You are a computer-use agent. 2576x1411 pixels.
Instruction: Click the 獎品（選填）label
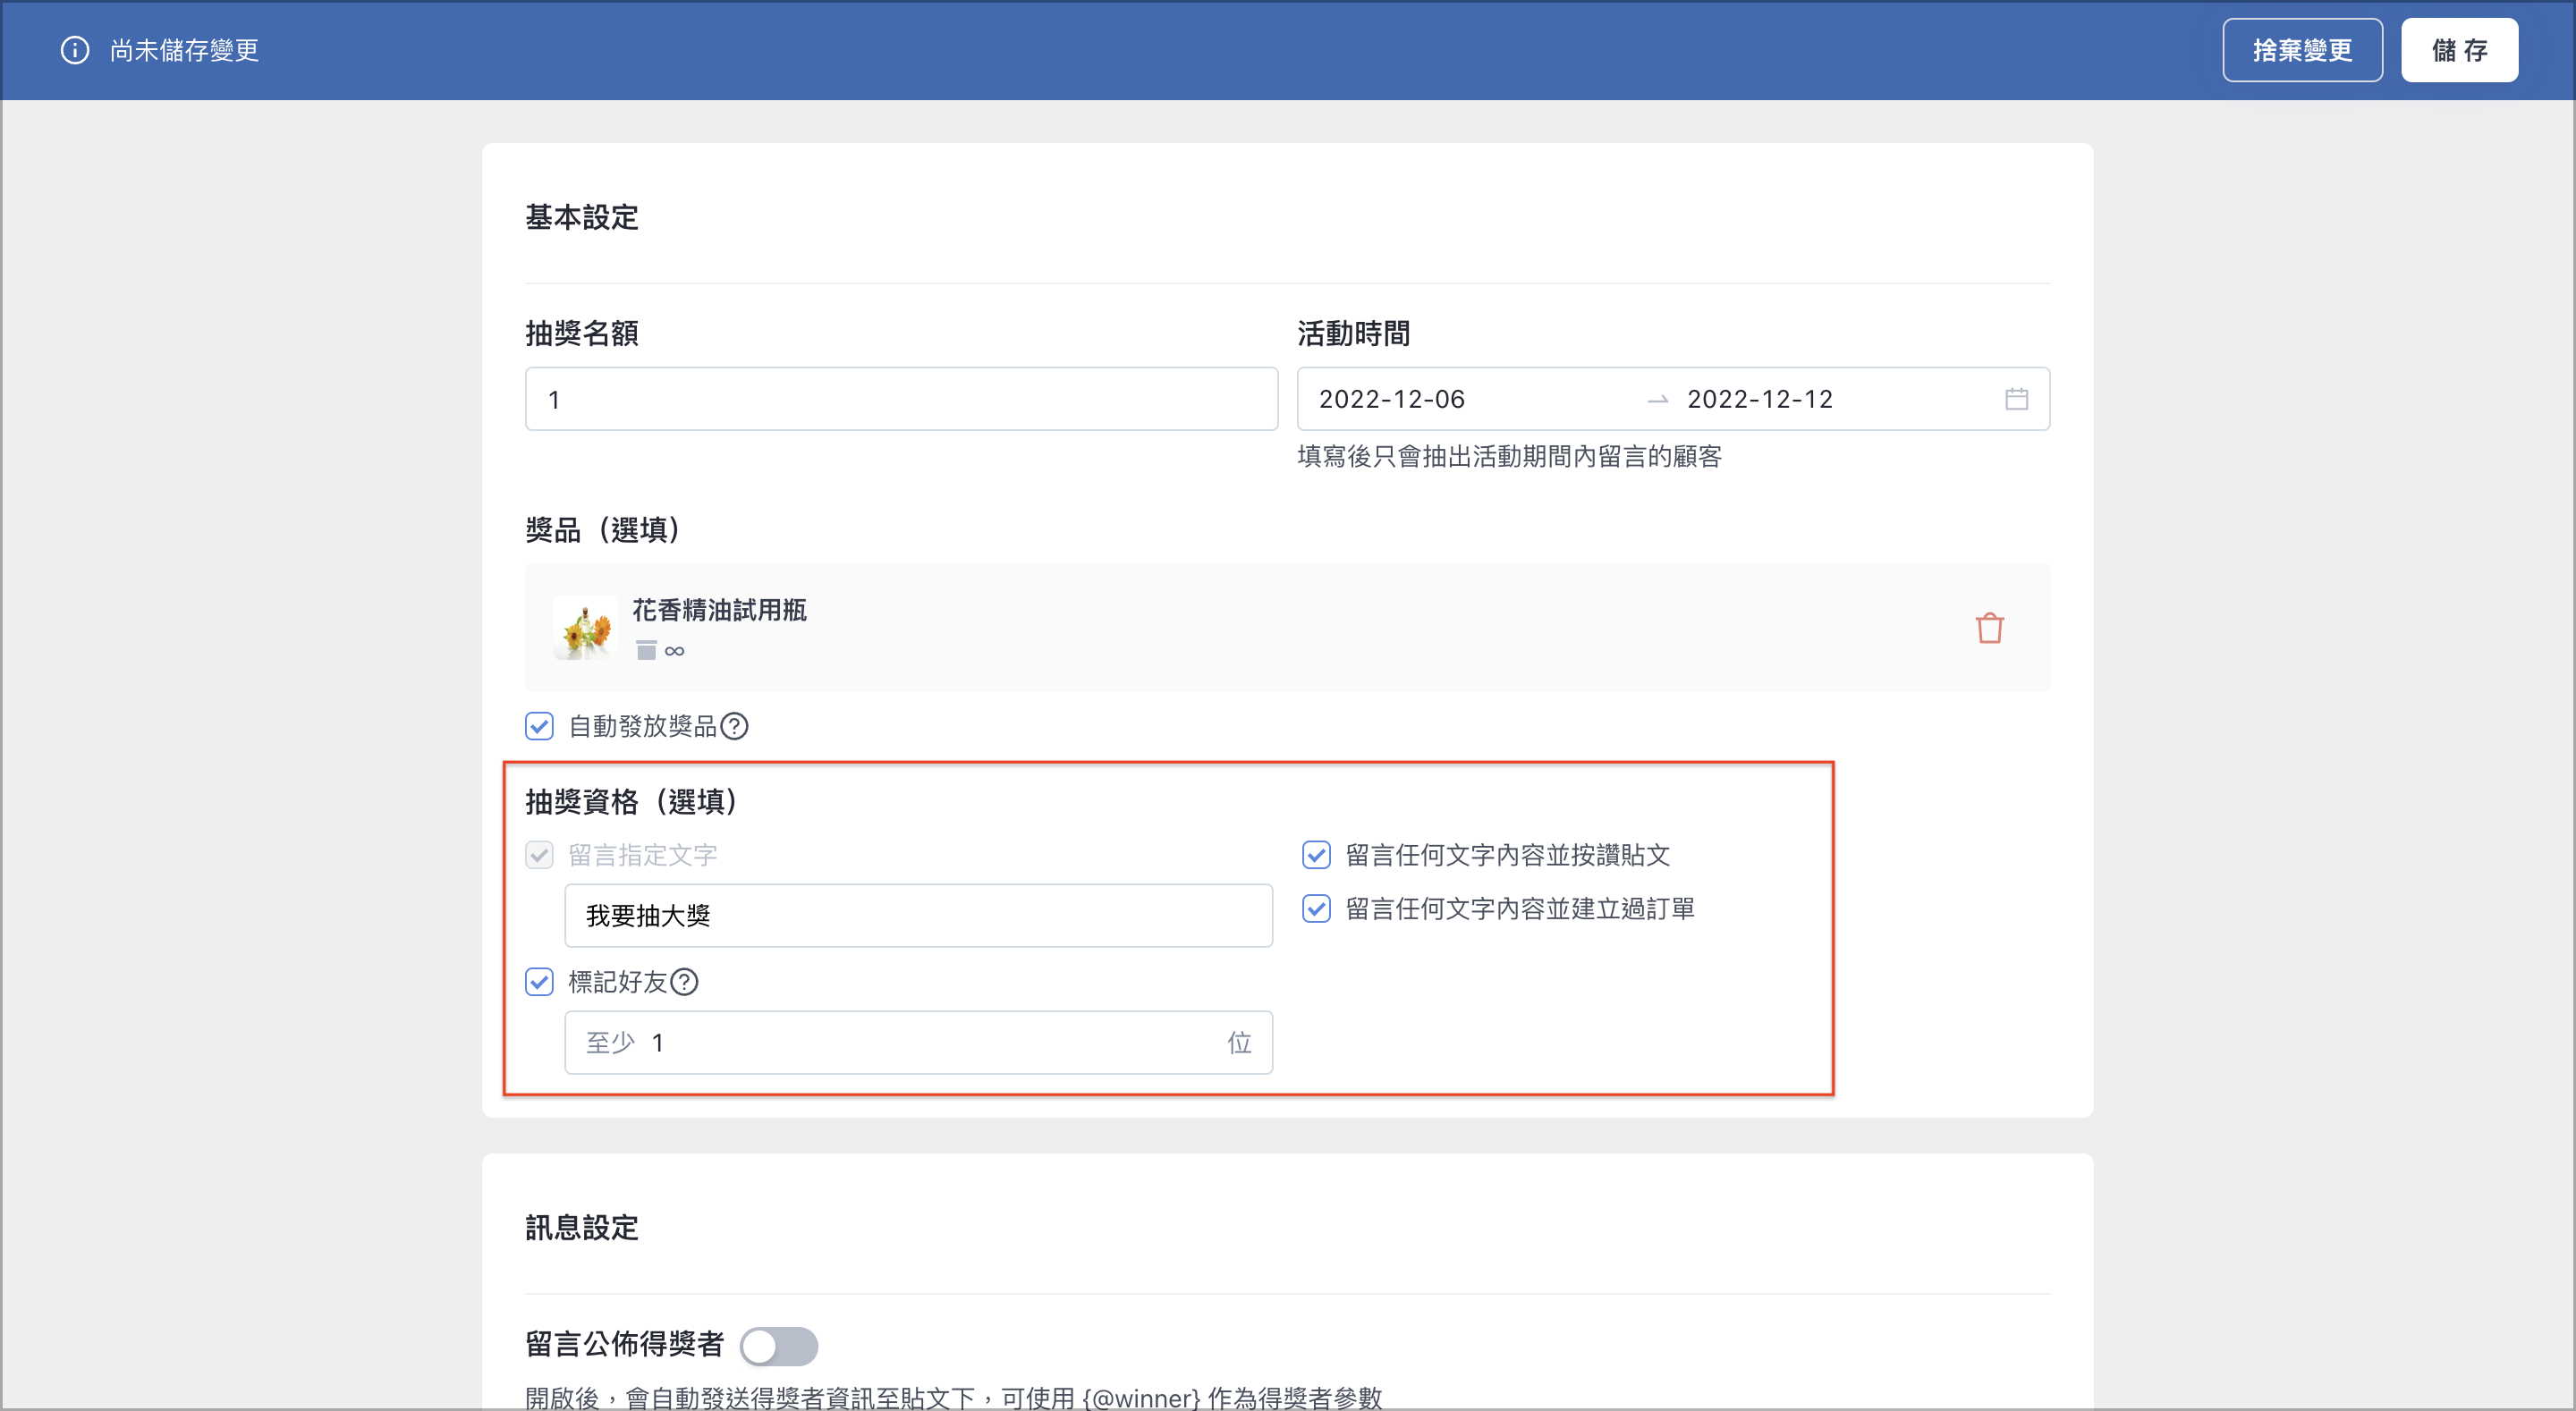[x=605, y=530]
